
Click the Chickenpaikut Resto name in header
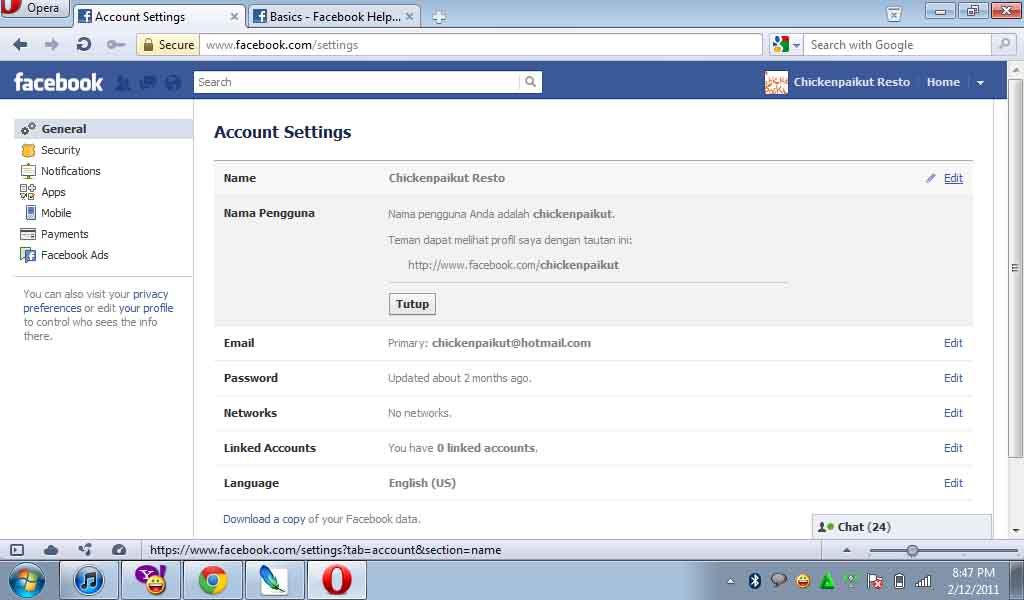852,82
